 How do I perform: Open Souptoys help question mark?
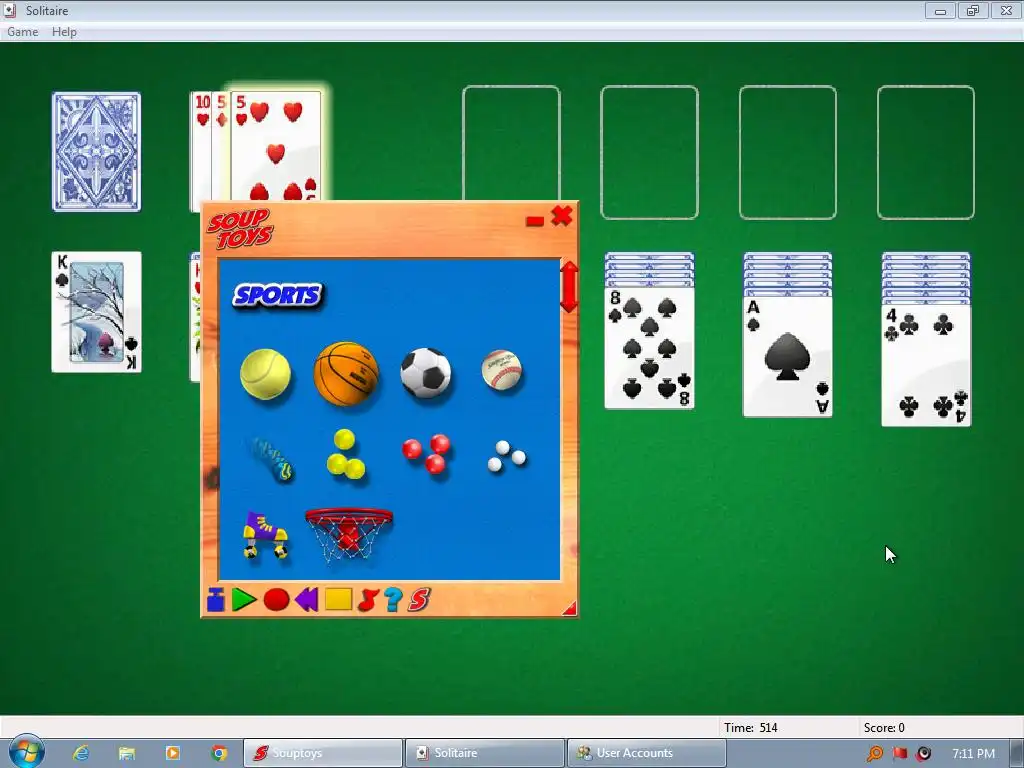point(393,600)
